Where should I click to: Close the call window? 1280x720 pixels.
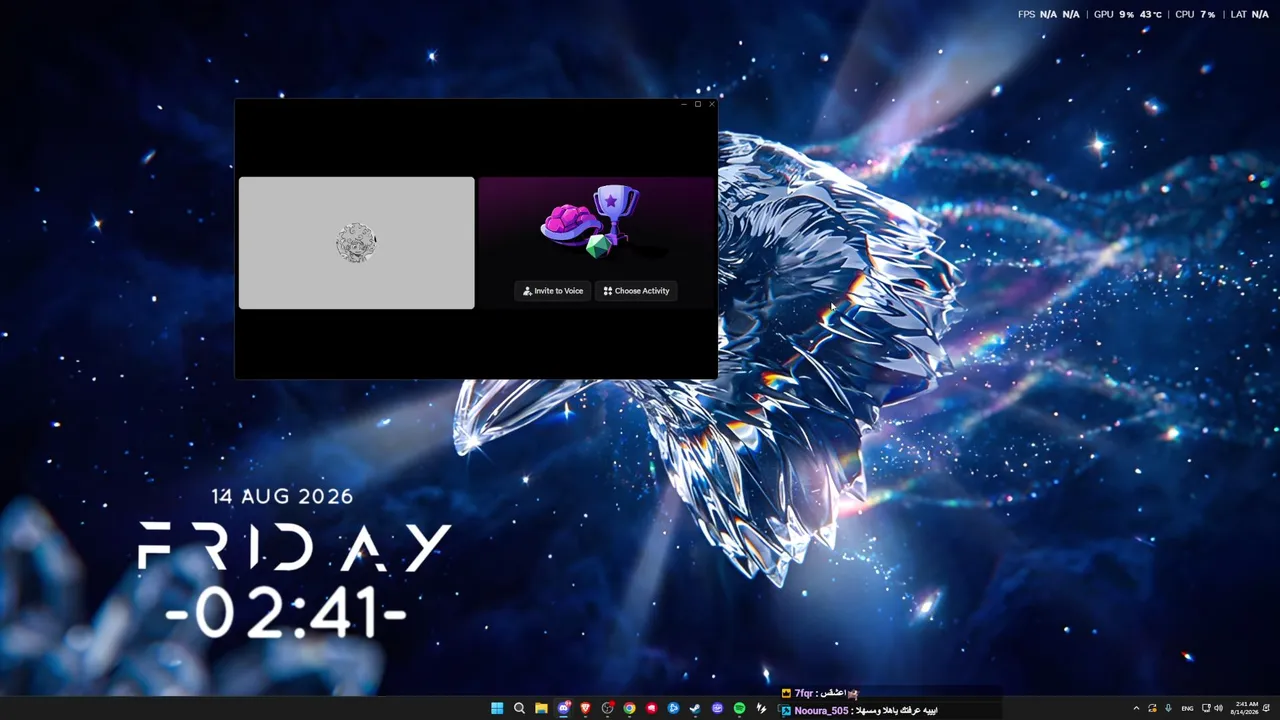[x=712, y=104]
